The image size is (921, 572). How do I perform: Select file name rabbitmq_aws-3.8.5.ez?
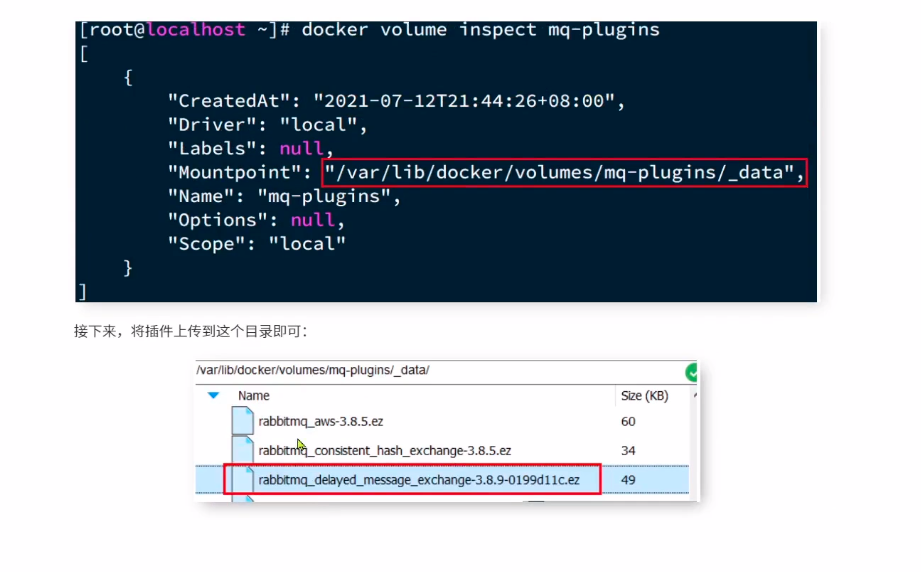coord(321,421)
